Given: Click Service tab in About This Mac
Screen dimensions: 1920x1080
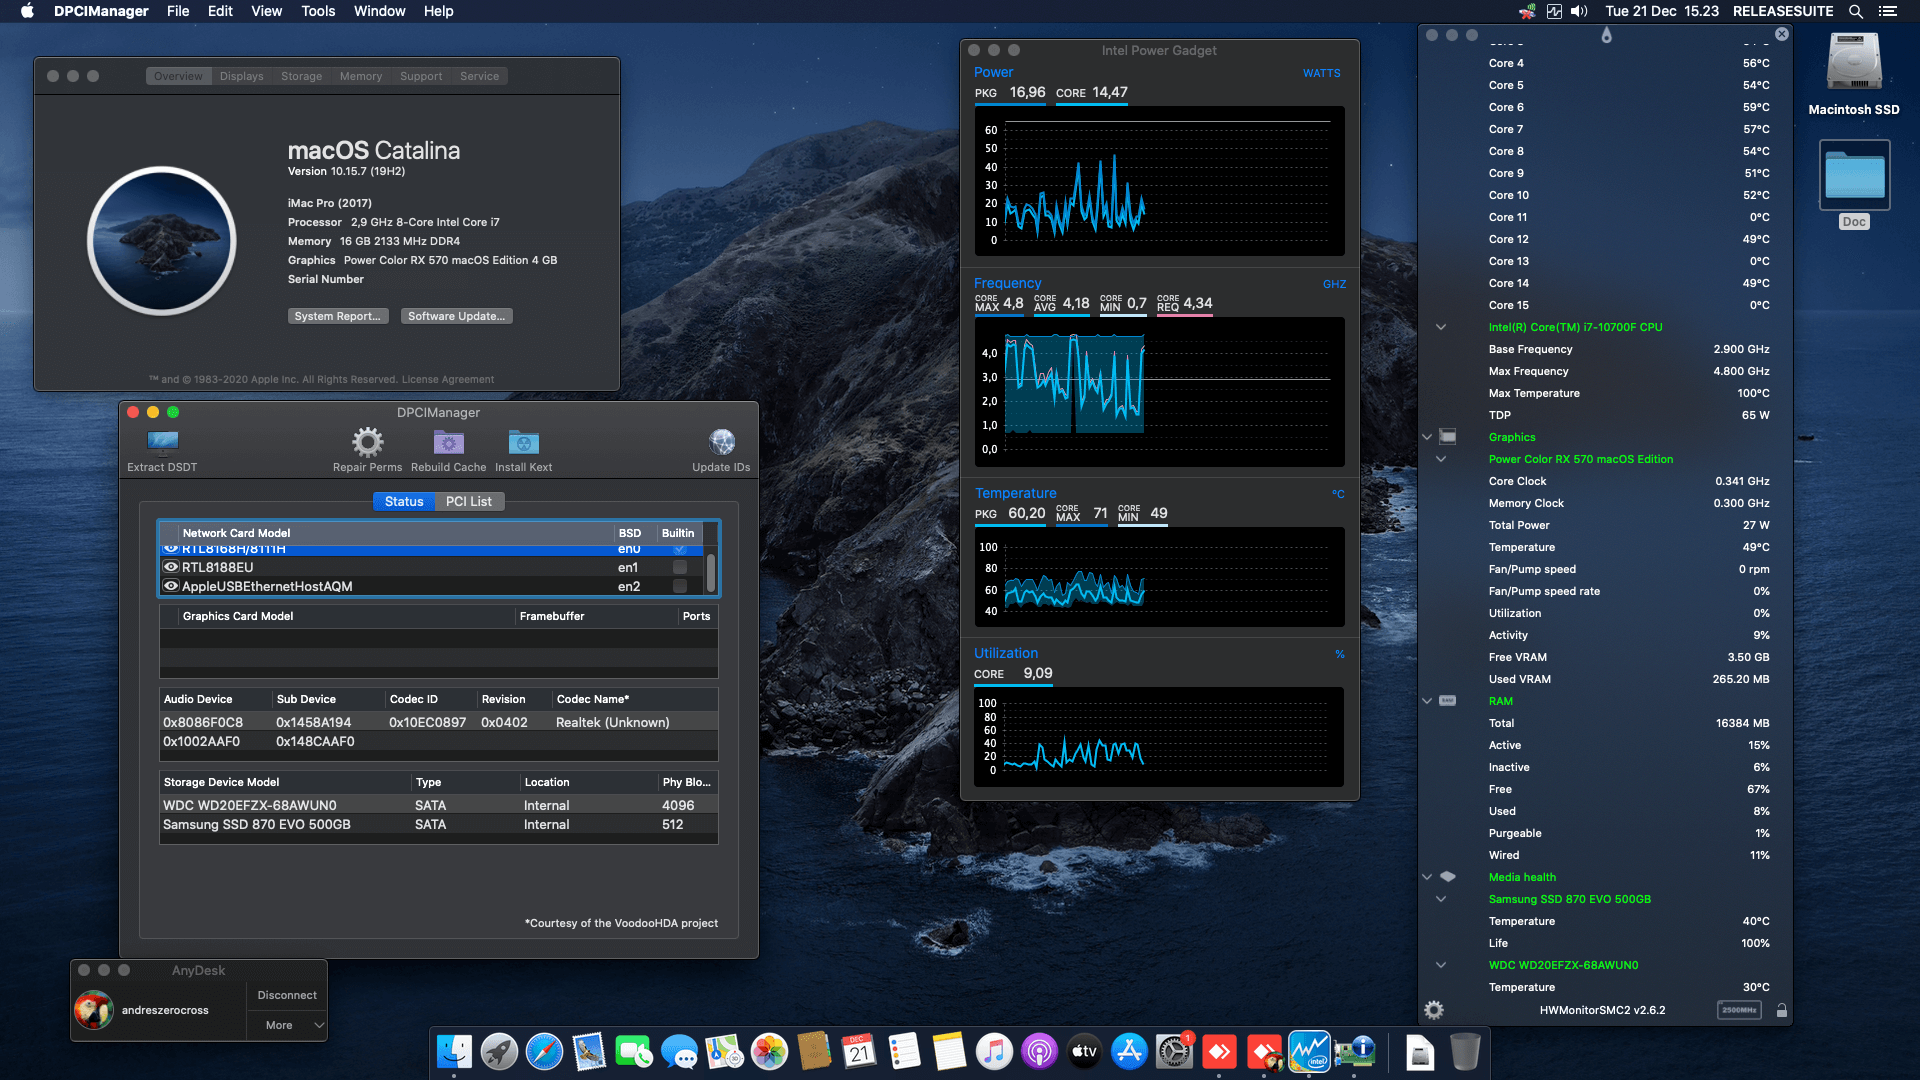Looking at the screenshot, I should (480, 76).
